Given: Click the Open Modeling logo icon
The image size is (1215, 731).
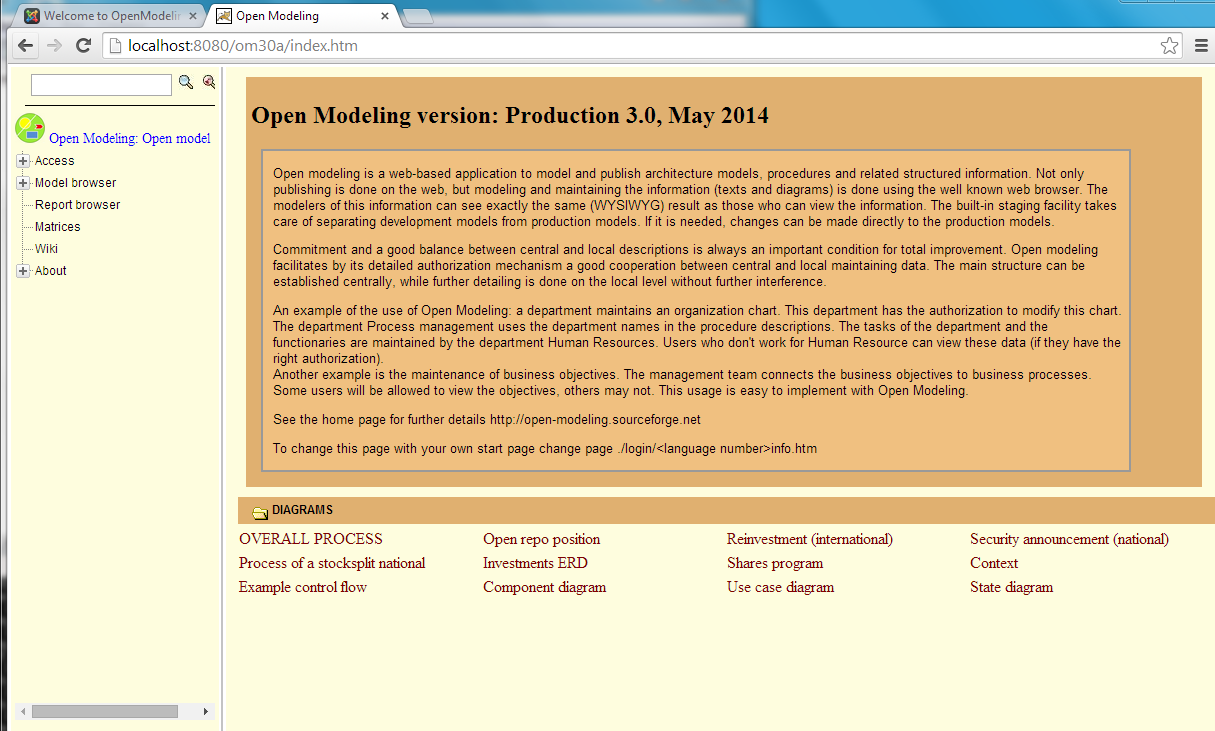Looking at the screenshot, I should point(29,128).
